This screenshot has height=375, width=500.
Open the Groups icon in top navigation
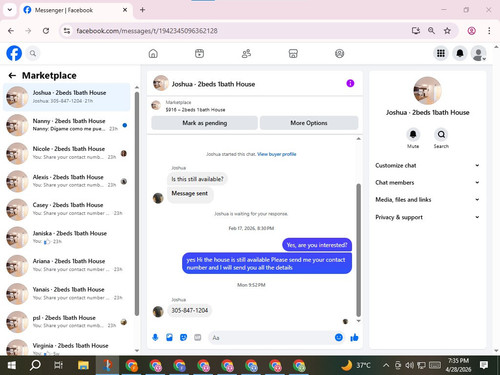tap(339, 53)
